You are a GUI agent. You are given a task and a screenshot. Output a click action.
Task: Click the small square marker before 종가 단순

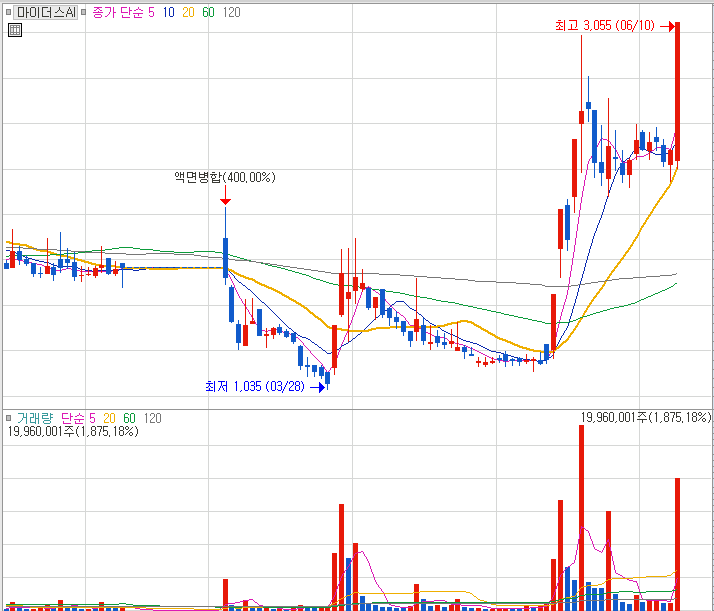point(83,12)
